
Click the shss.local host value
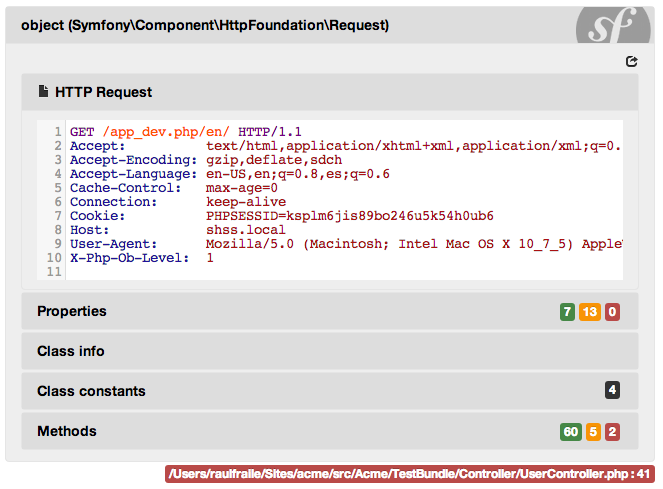246,229
